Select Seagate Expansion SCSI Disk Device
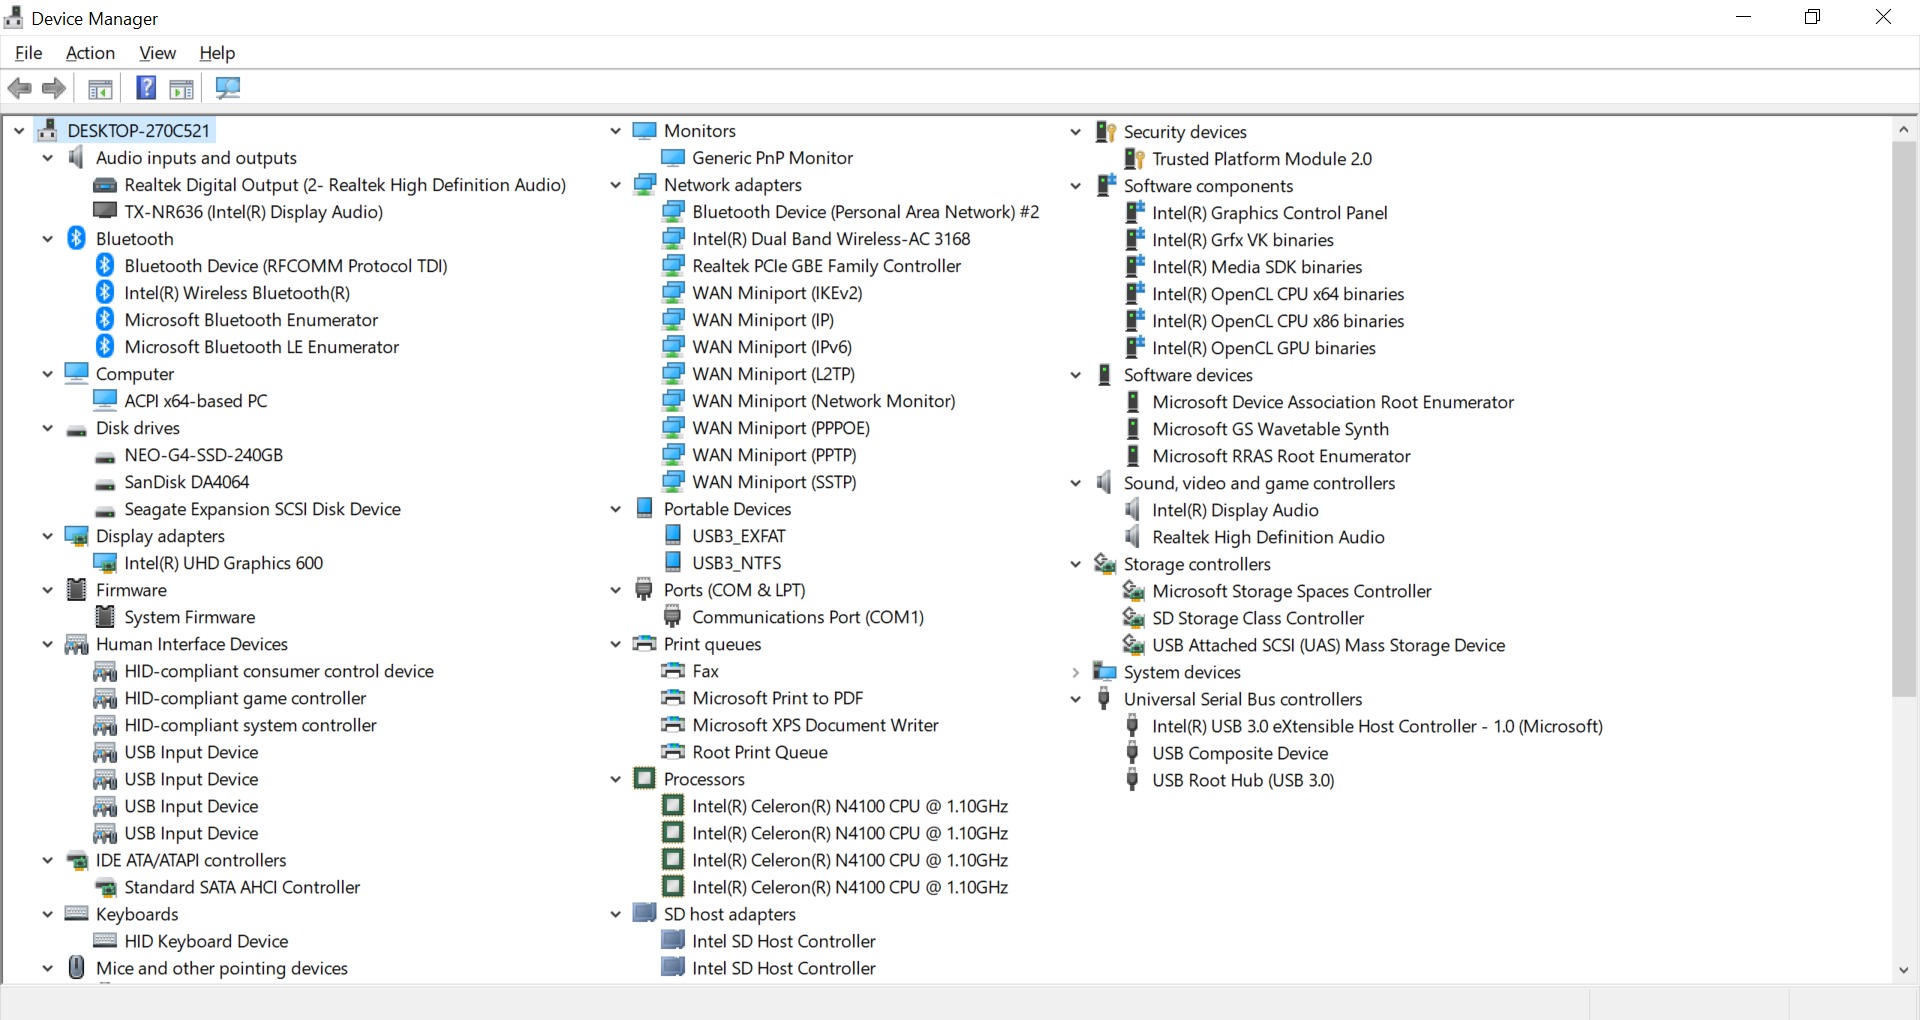Viewport: 1920px width, 1020px height. pos(262,509)
